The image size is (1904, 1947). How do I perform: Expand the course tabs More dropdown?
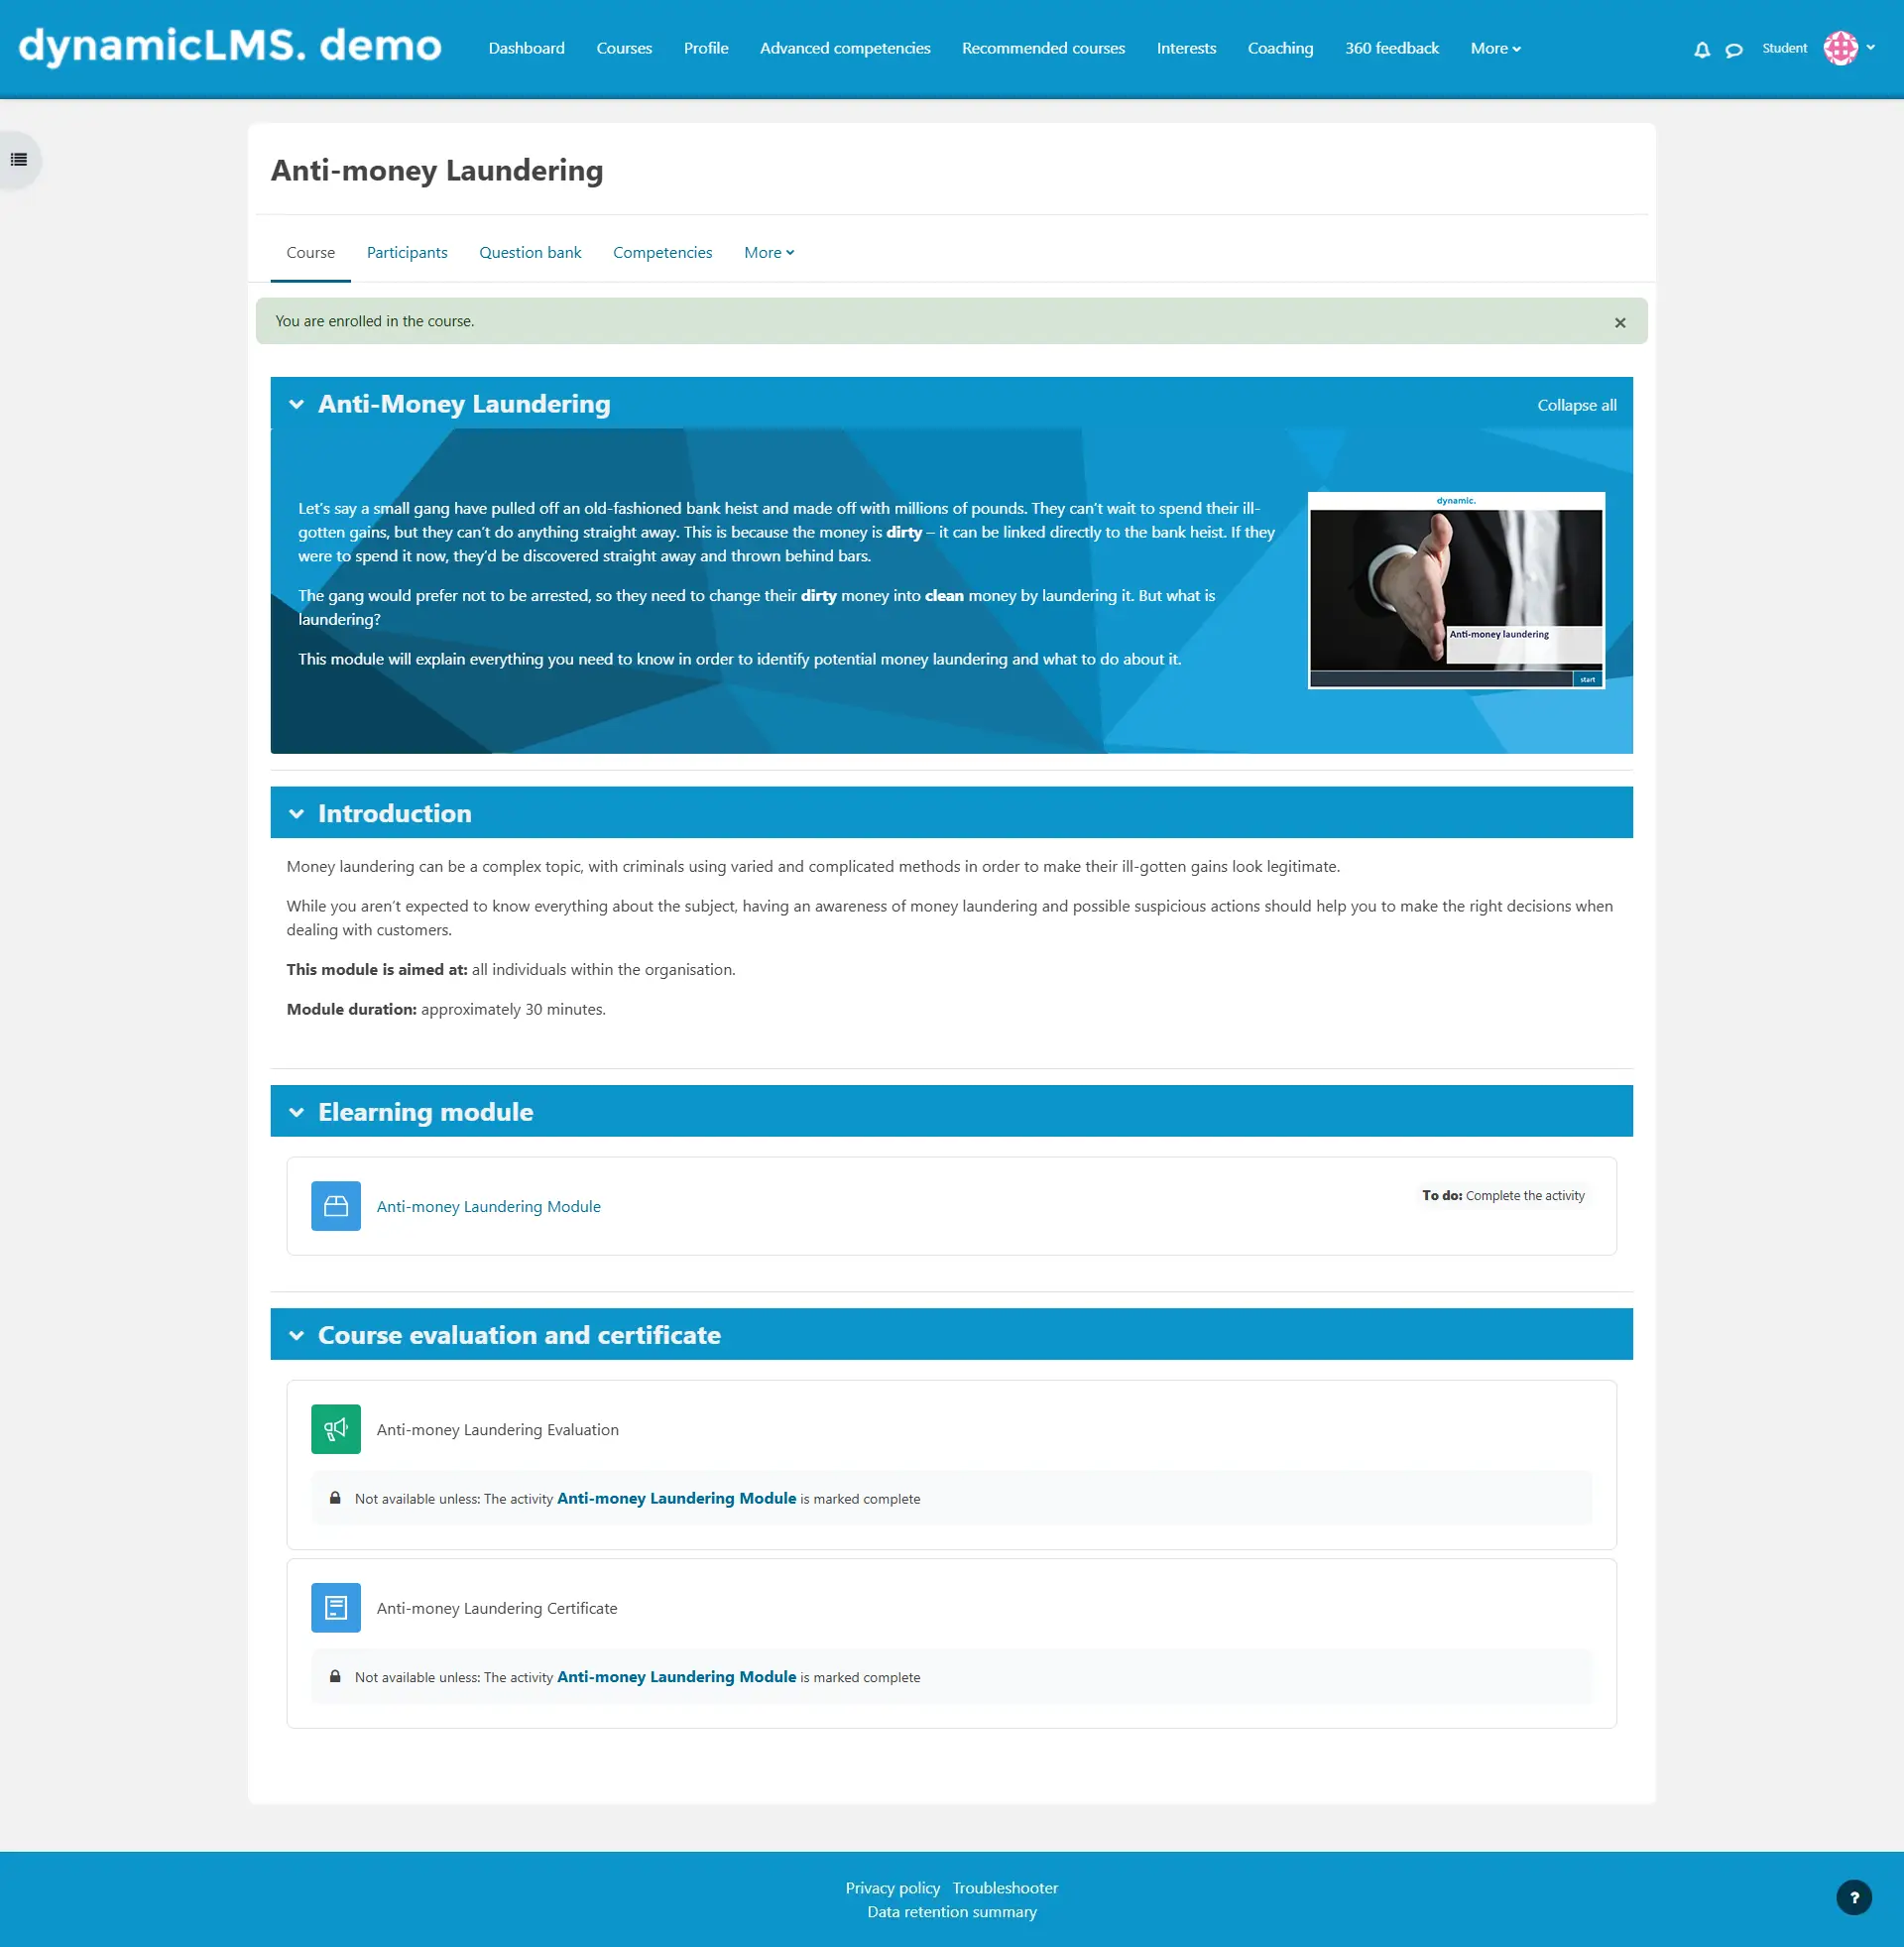769,253
